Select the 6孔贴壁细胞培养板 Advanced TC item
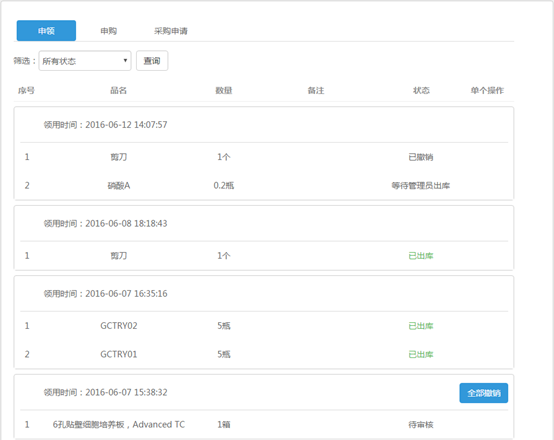Viewport: 554px width, 440px height. click(x=119, y=424)
